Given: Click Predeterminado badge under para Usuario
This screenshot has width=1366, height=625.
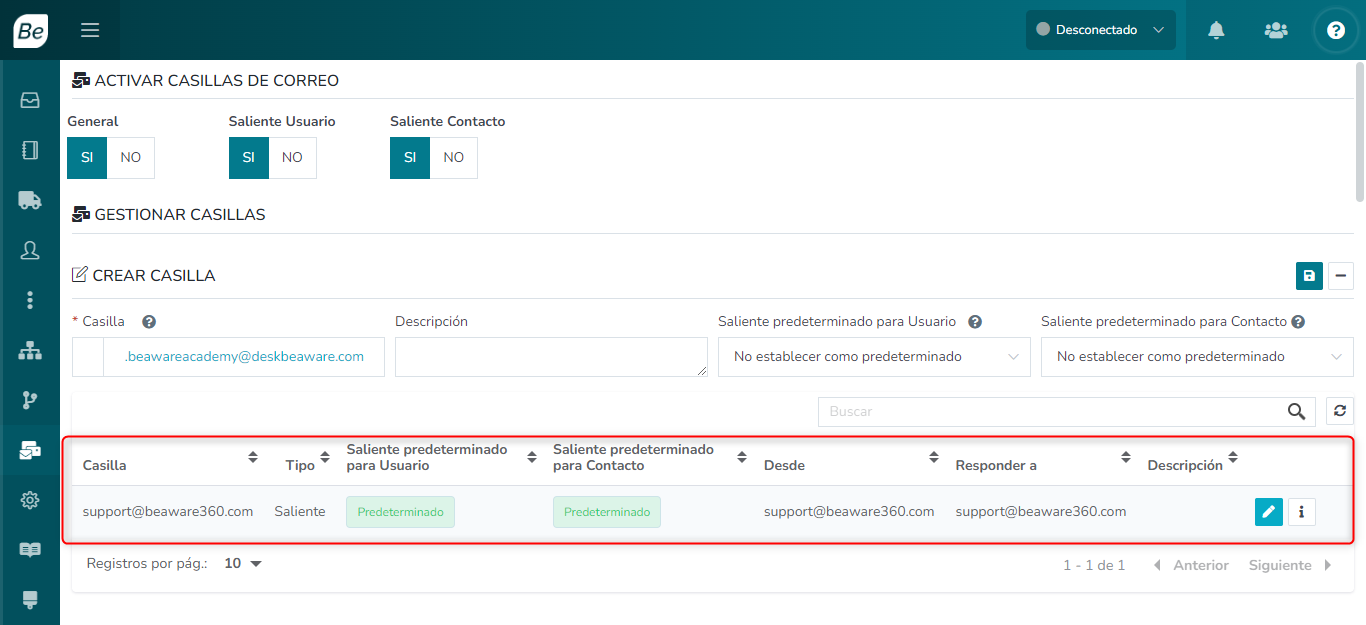Looking at the screenshot, I should point(401,512).
